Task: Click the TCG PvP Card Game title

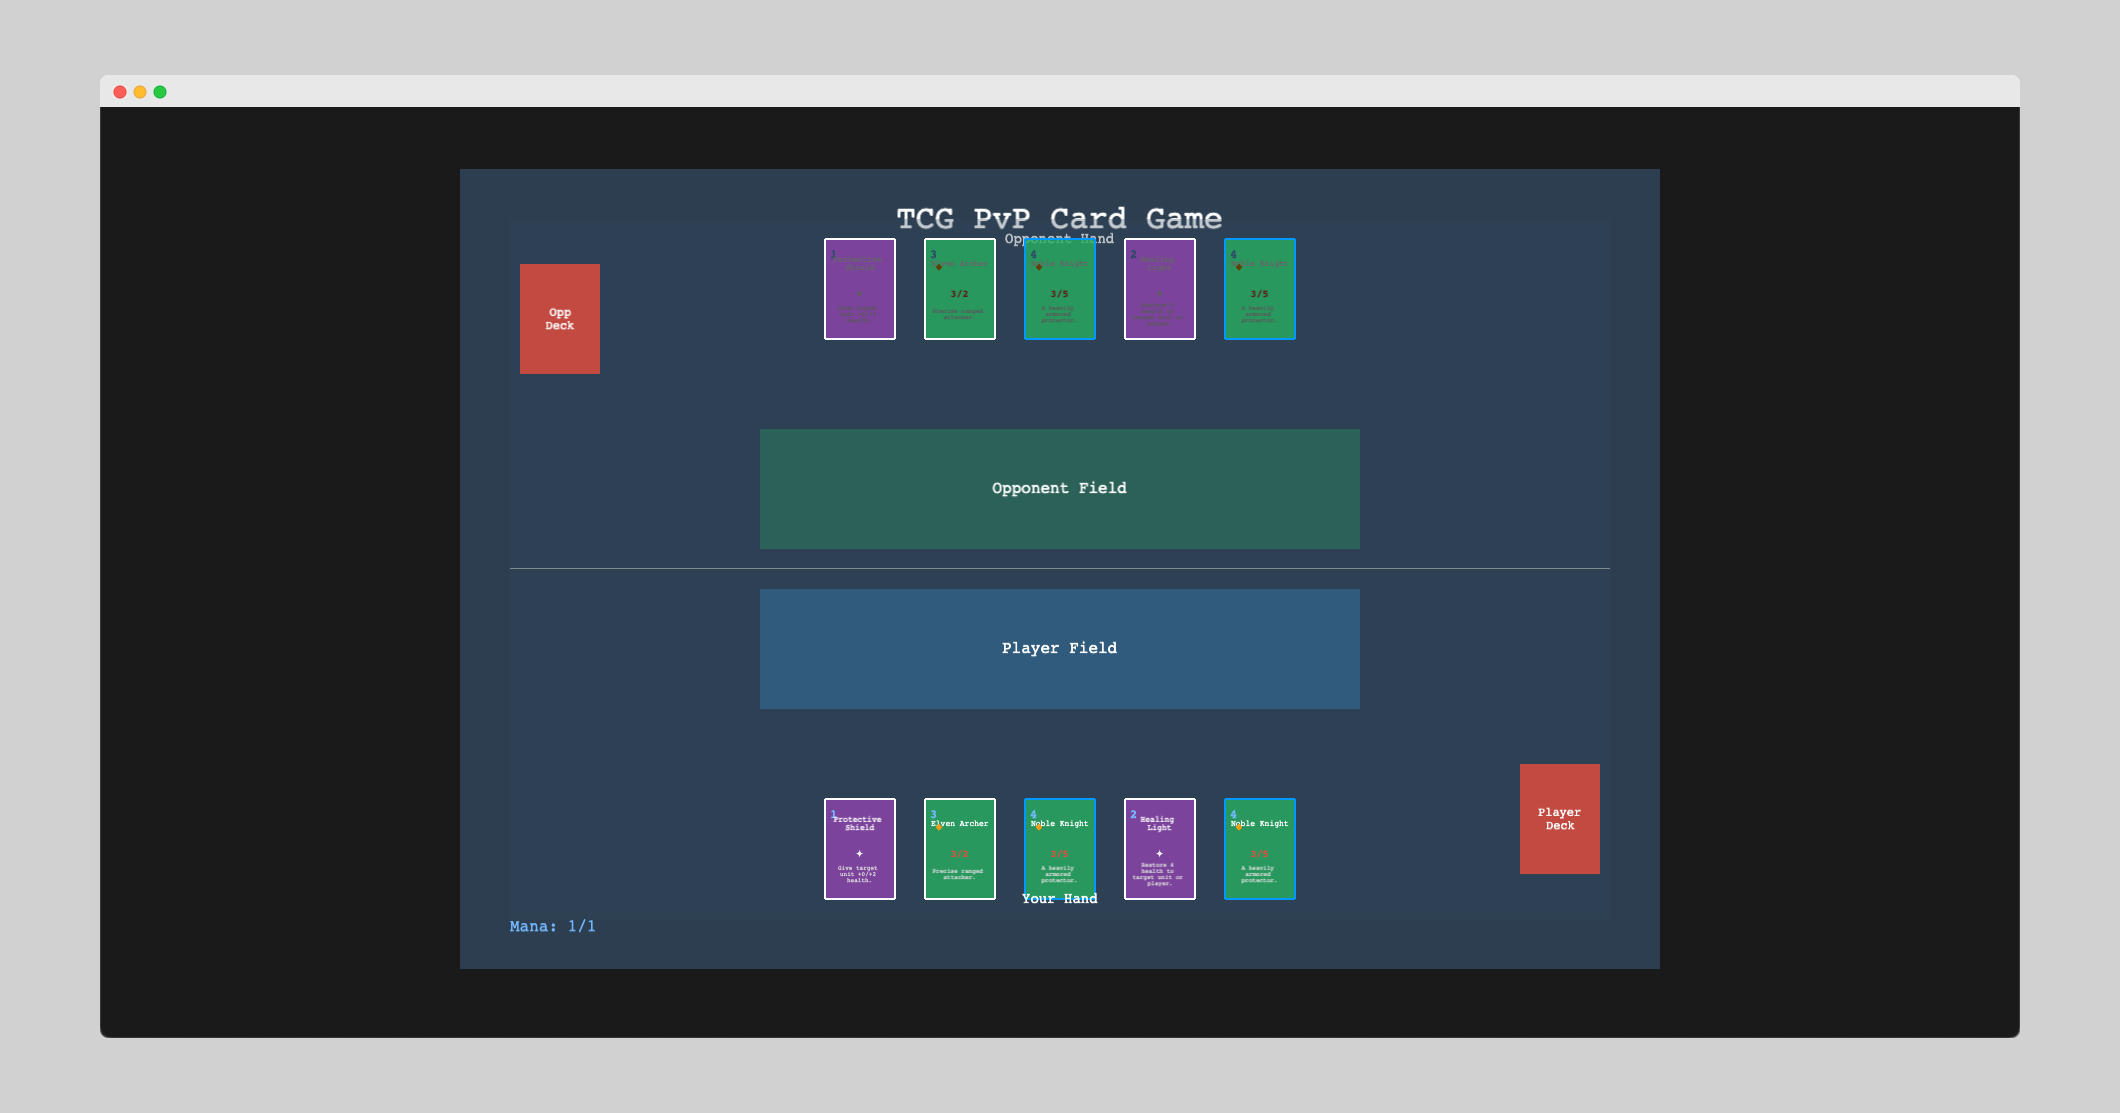Action: (1059, 218)
